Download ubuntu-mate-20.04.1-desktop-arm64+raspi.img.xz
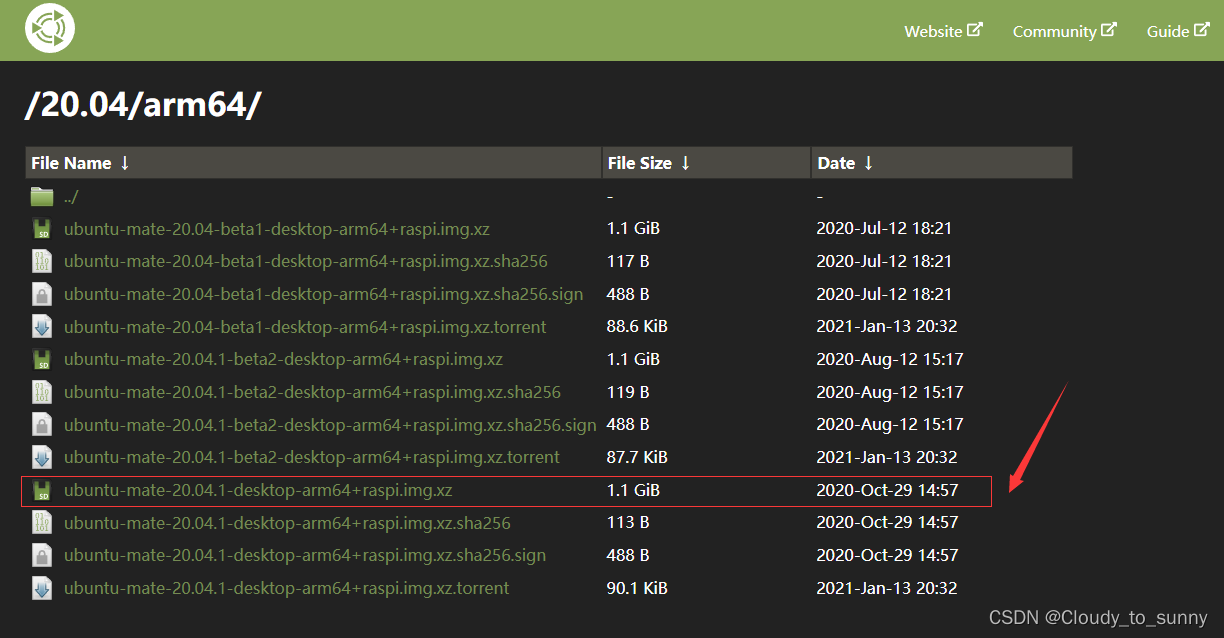The width and height of the screenshot is (1224, 638). 258,490
